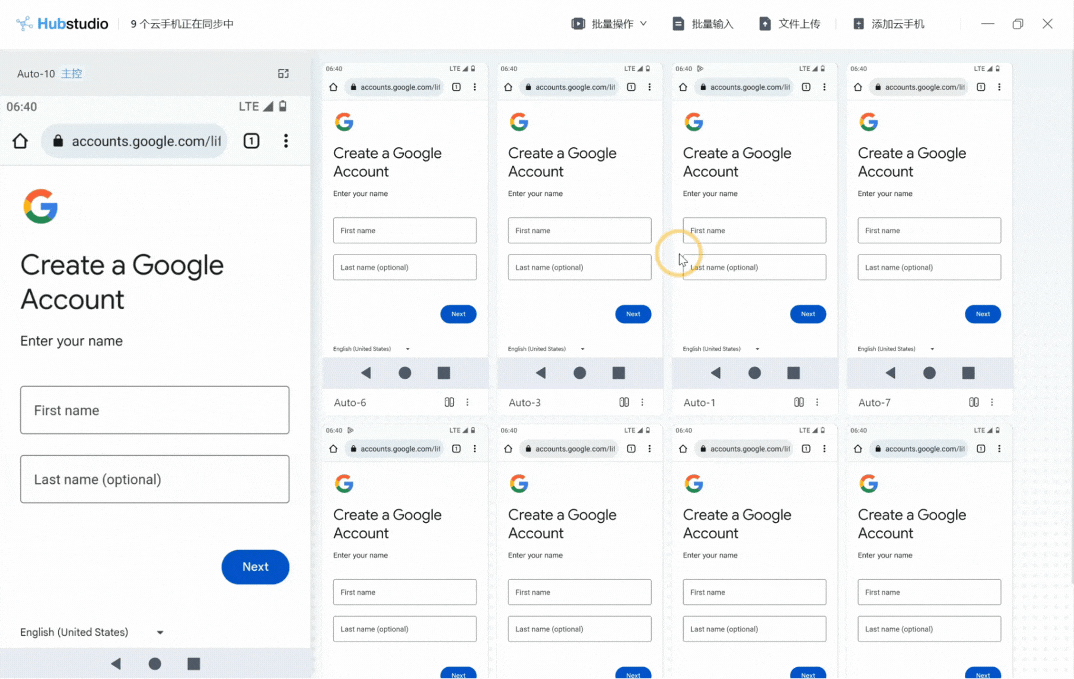Open the three-dot options beside Auto-1 label
Image resolution: width=1074 pixels, height=679 pixels.
click(817, 402)
